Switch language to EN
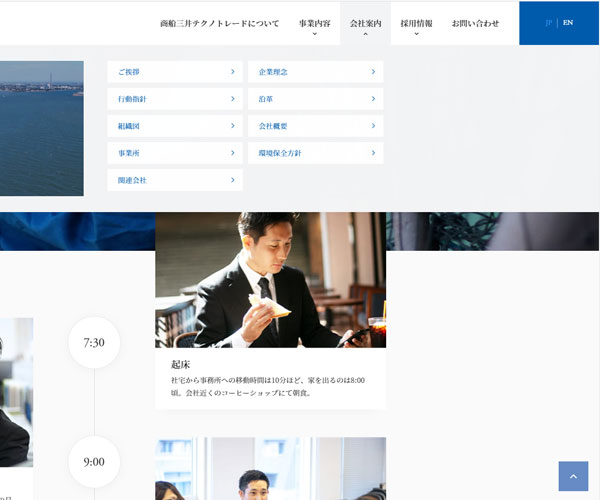The height and width of the screenshot is (500, 600). tap(568, 23)
